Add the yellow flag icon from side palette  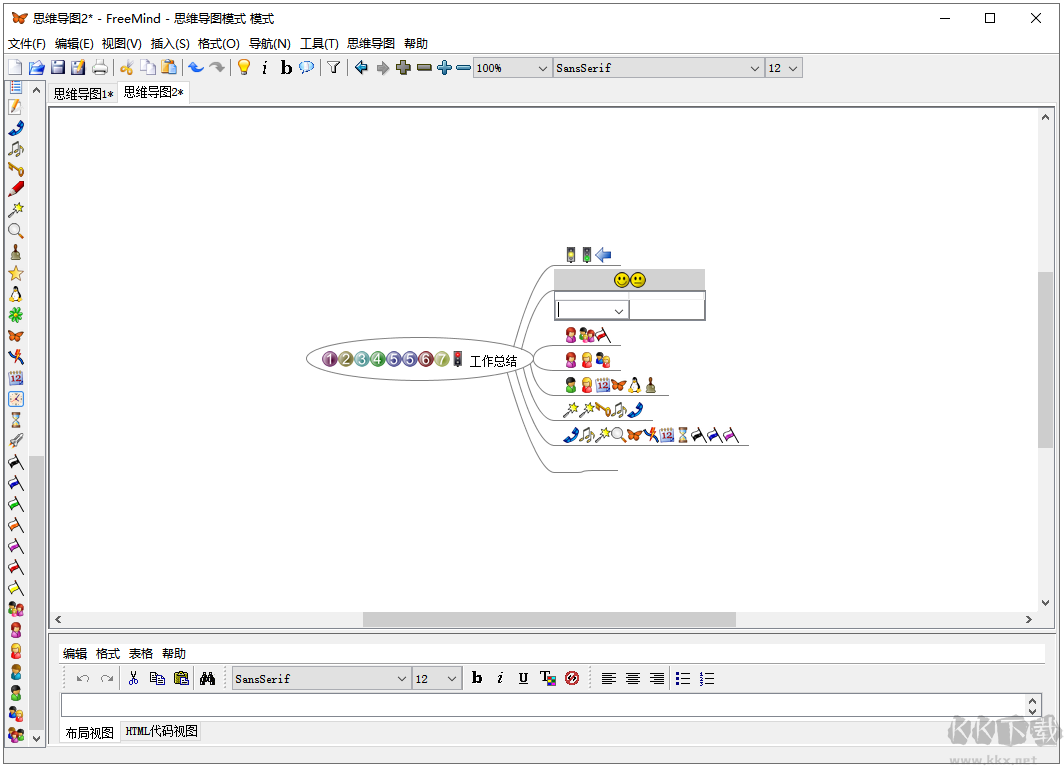[16, 588]
